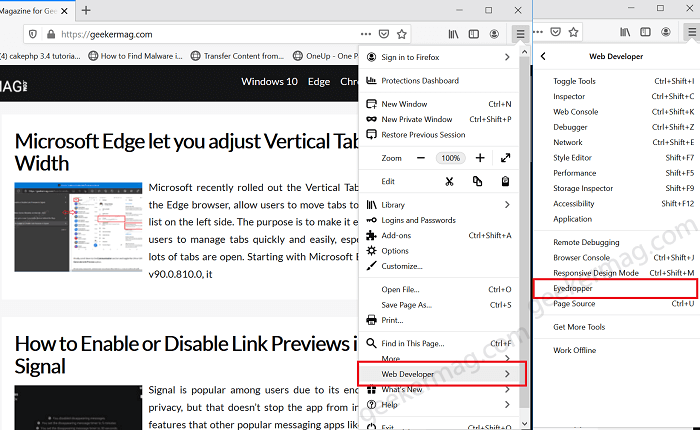Click Windows 10 nav link

(269, 82)
